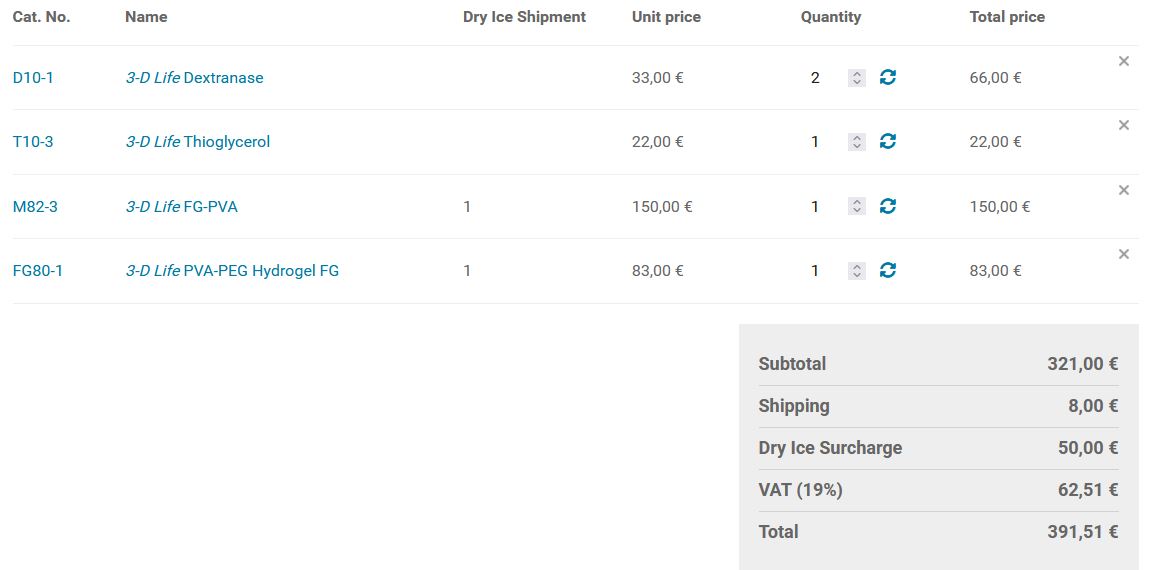
Task: Refresh quantity for Dextranase row
Action: click(887, 77)
